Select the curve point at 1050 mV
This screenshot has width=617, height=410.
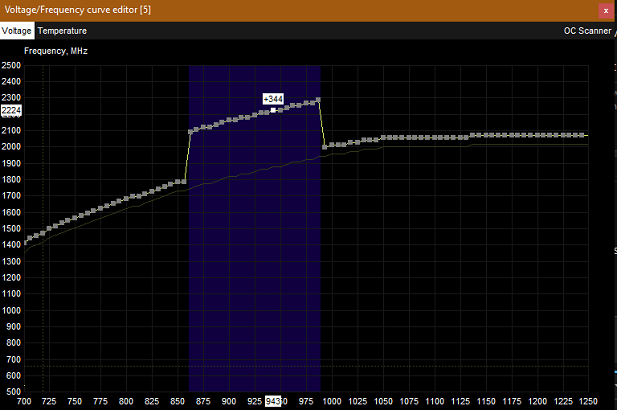pyautogui.click(x=383, y=137)
